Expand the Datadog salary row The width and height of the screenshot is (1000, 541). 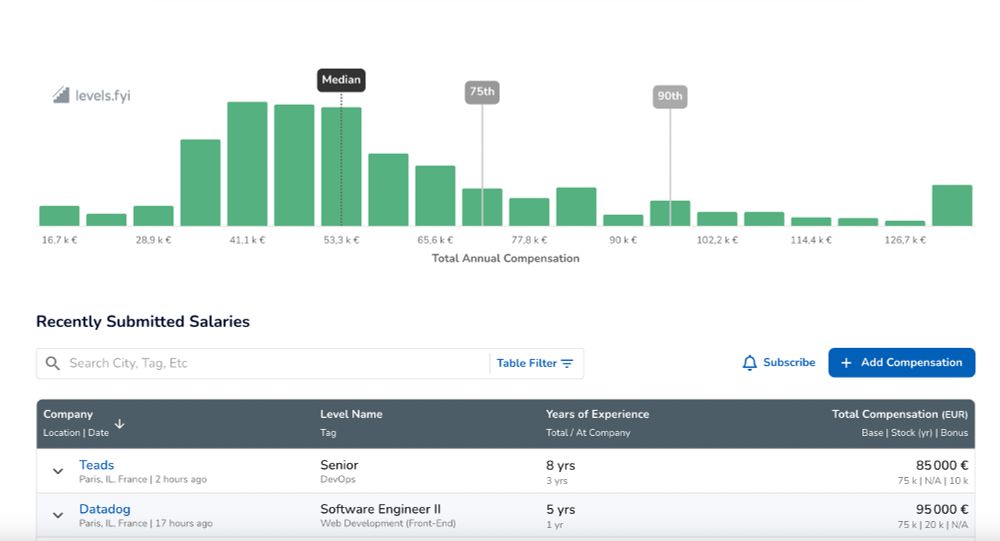click(58, 515)
